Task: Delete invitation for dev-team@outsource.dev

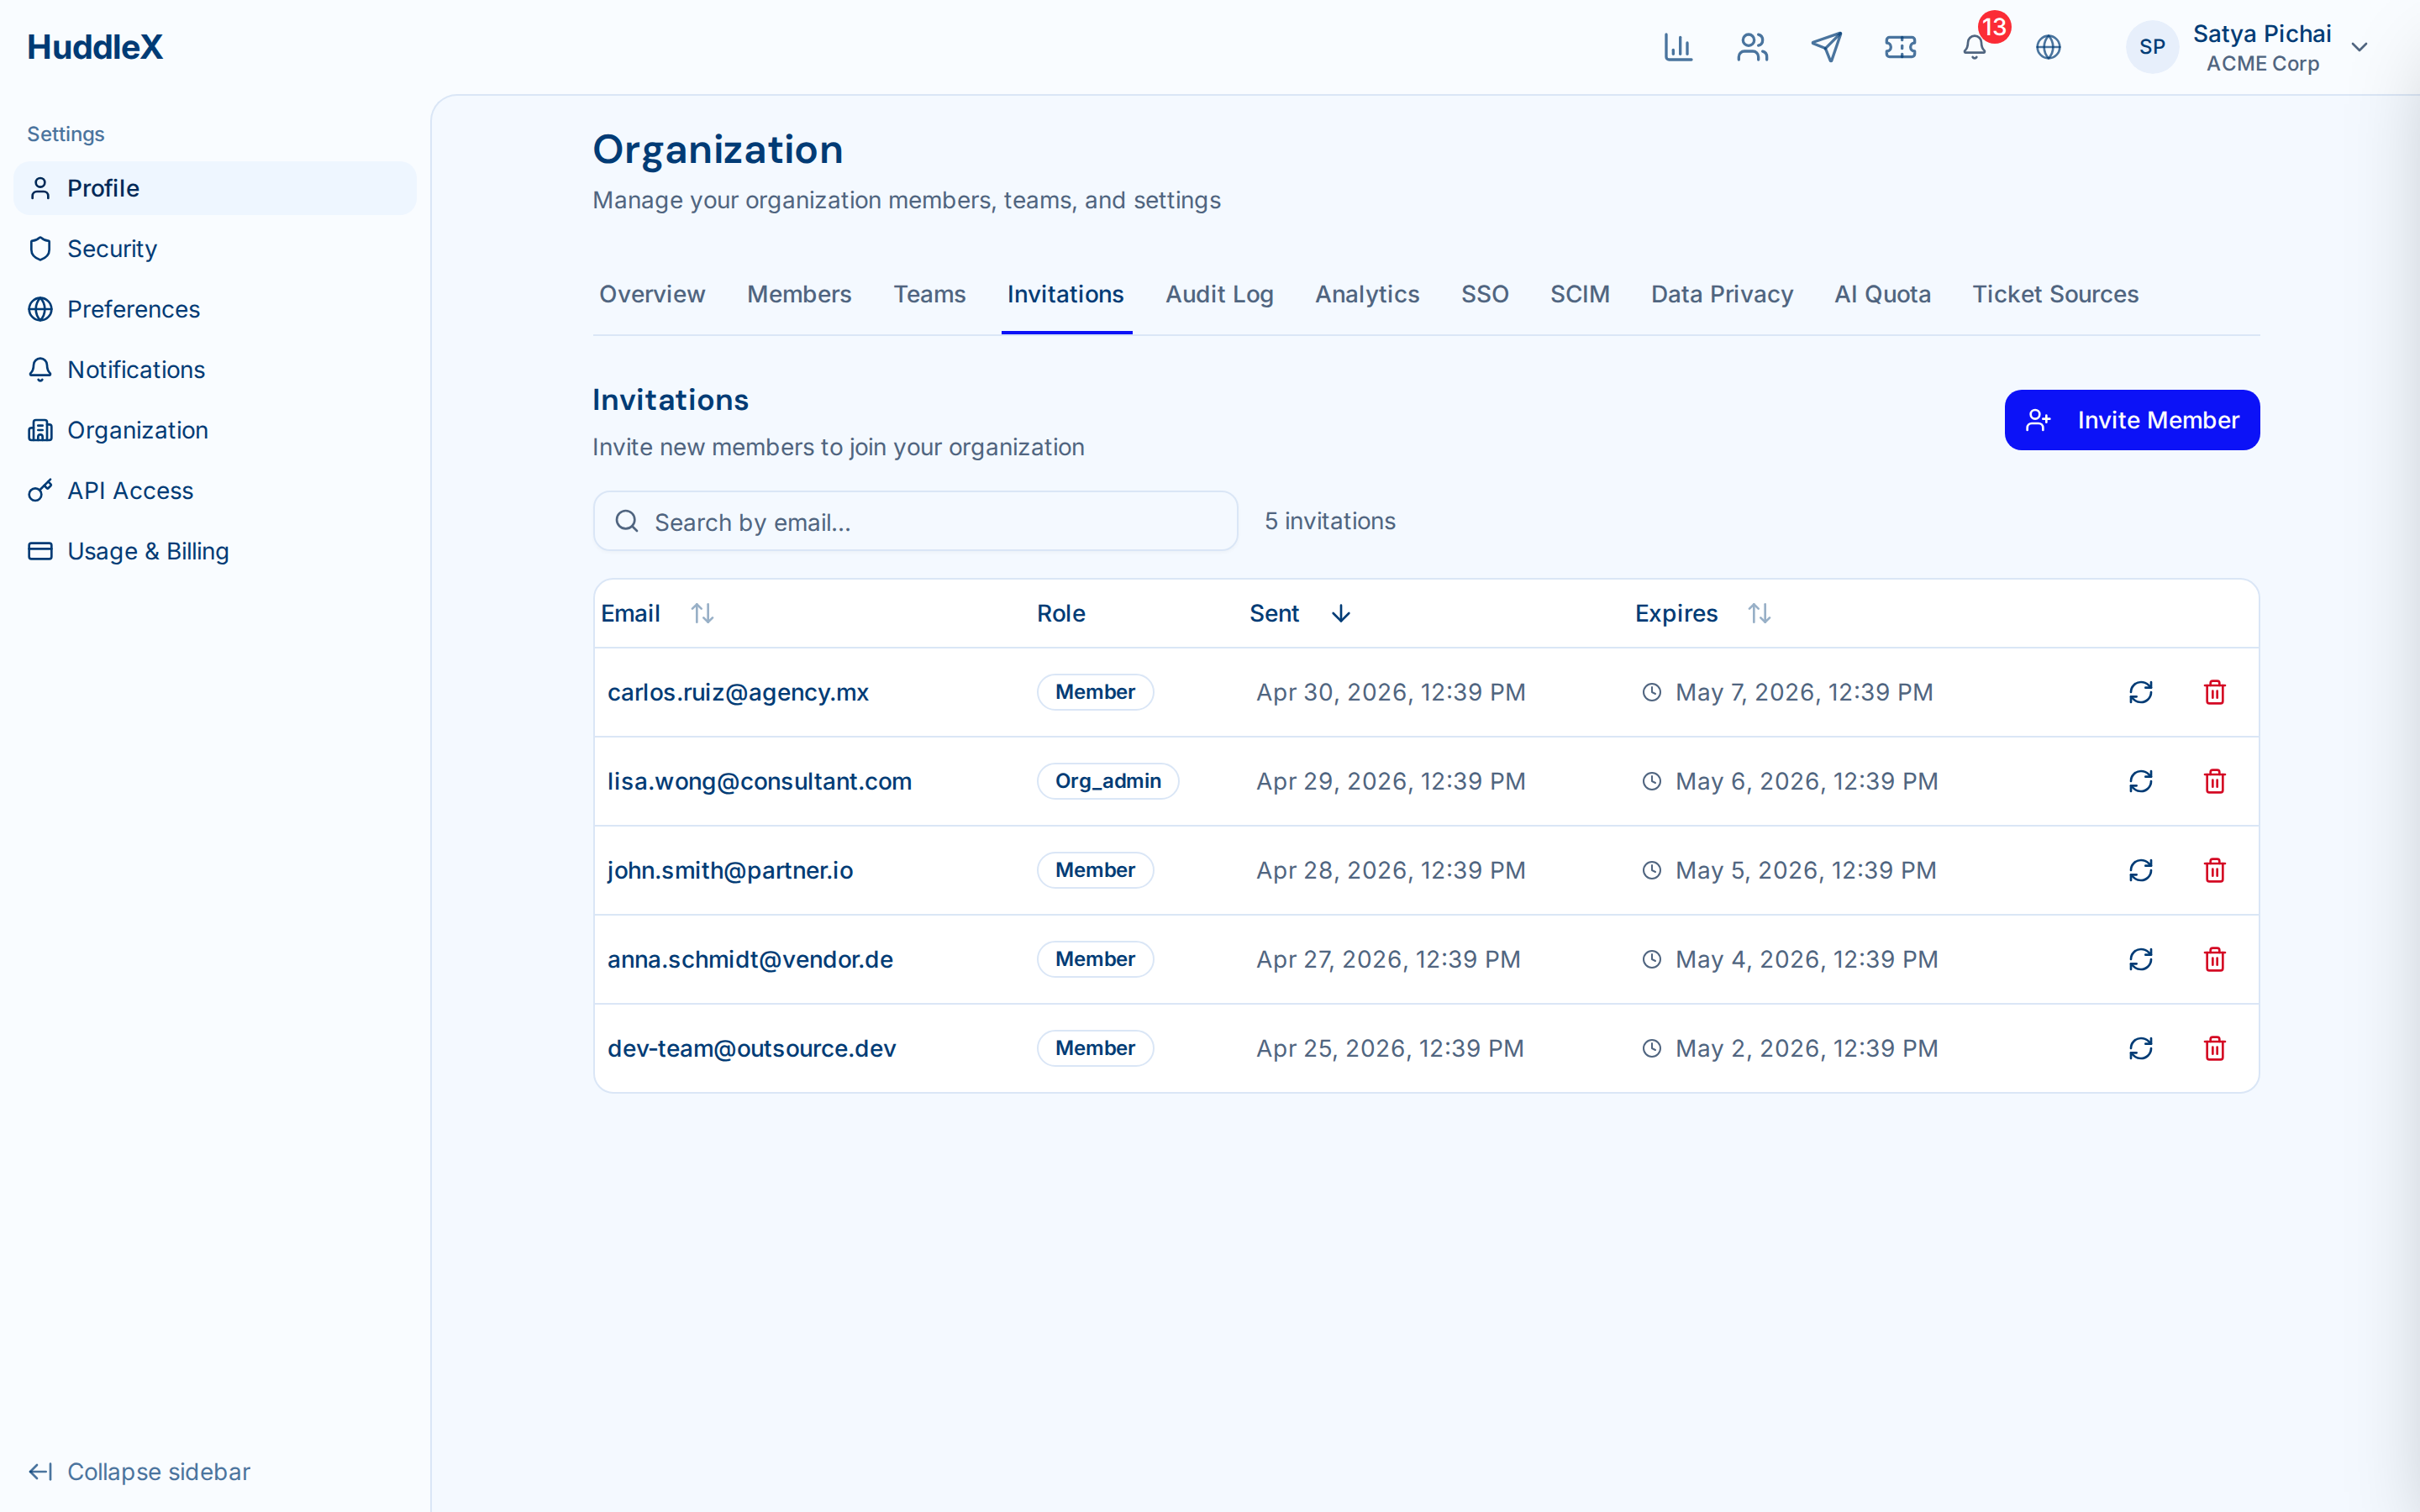Action: coord(2214,1048)
